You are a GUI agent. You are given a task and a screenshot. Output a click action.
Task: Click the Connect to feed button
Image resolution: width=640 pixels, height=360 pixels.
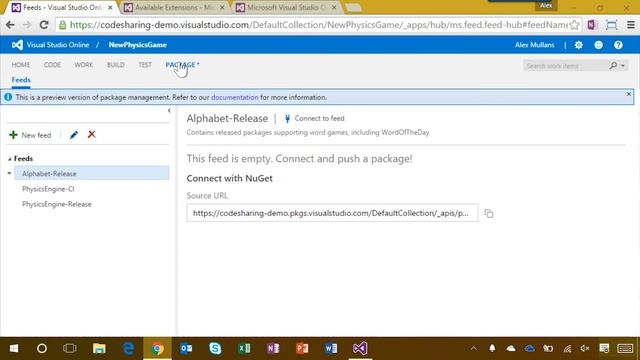(314, 118)
